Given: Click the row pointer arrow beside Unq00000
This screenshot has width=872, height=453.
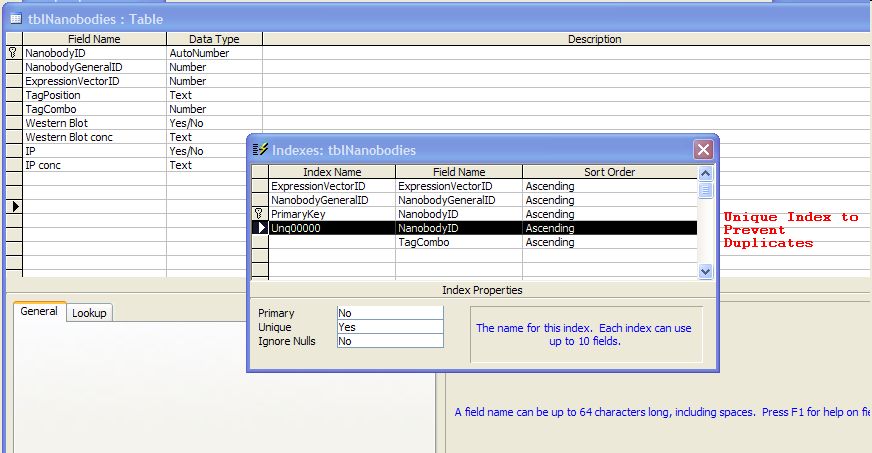Looking at the screenshot, I should [262, 228].
